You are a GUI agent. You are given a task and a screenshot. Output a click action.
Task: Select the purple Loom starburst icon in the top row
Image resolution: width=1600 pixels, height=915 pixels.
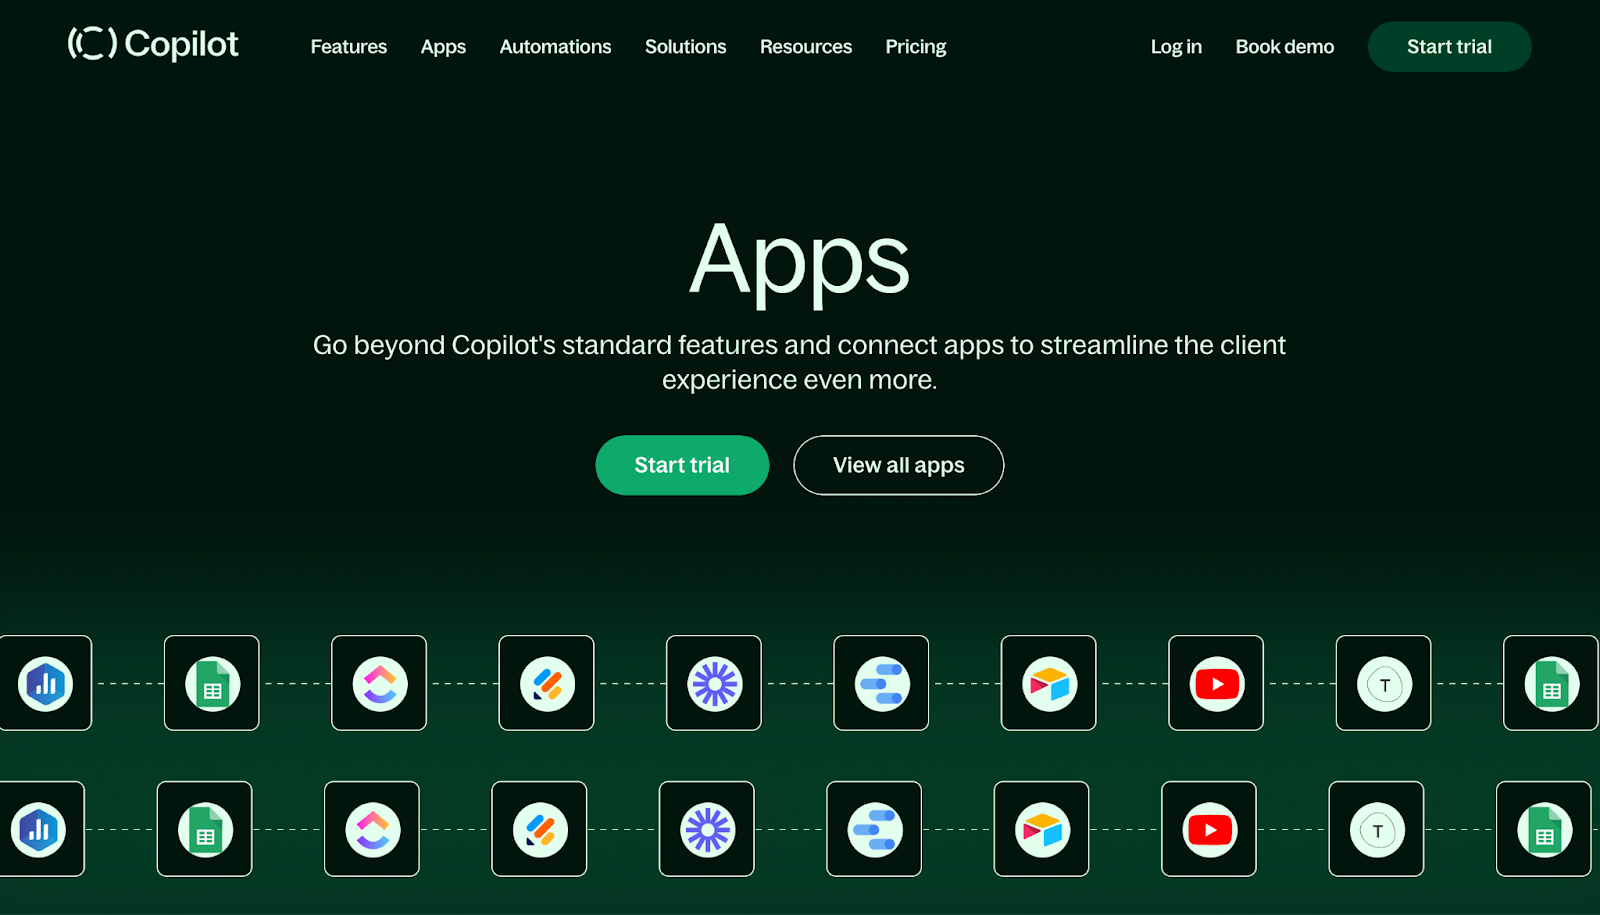click(714, 683)
